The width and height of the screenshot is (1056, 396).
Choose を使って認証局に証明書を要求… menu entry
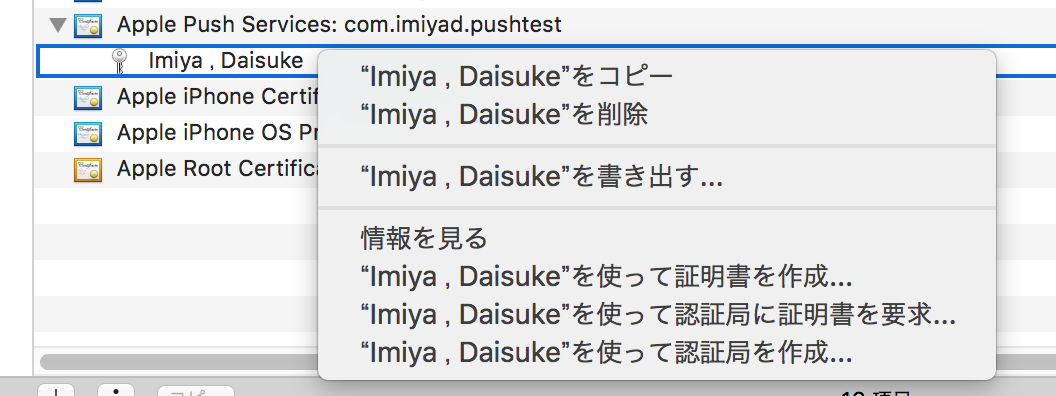(657, 314)
